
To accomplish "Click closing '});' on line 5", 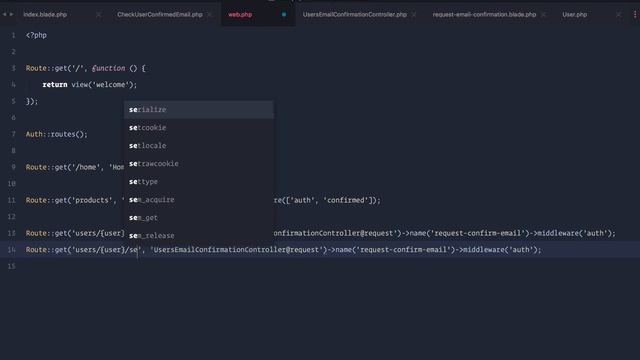I will pyautogui.click(x=32, y=101).
